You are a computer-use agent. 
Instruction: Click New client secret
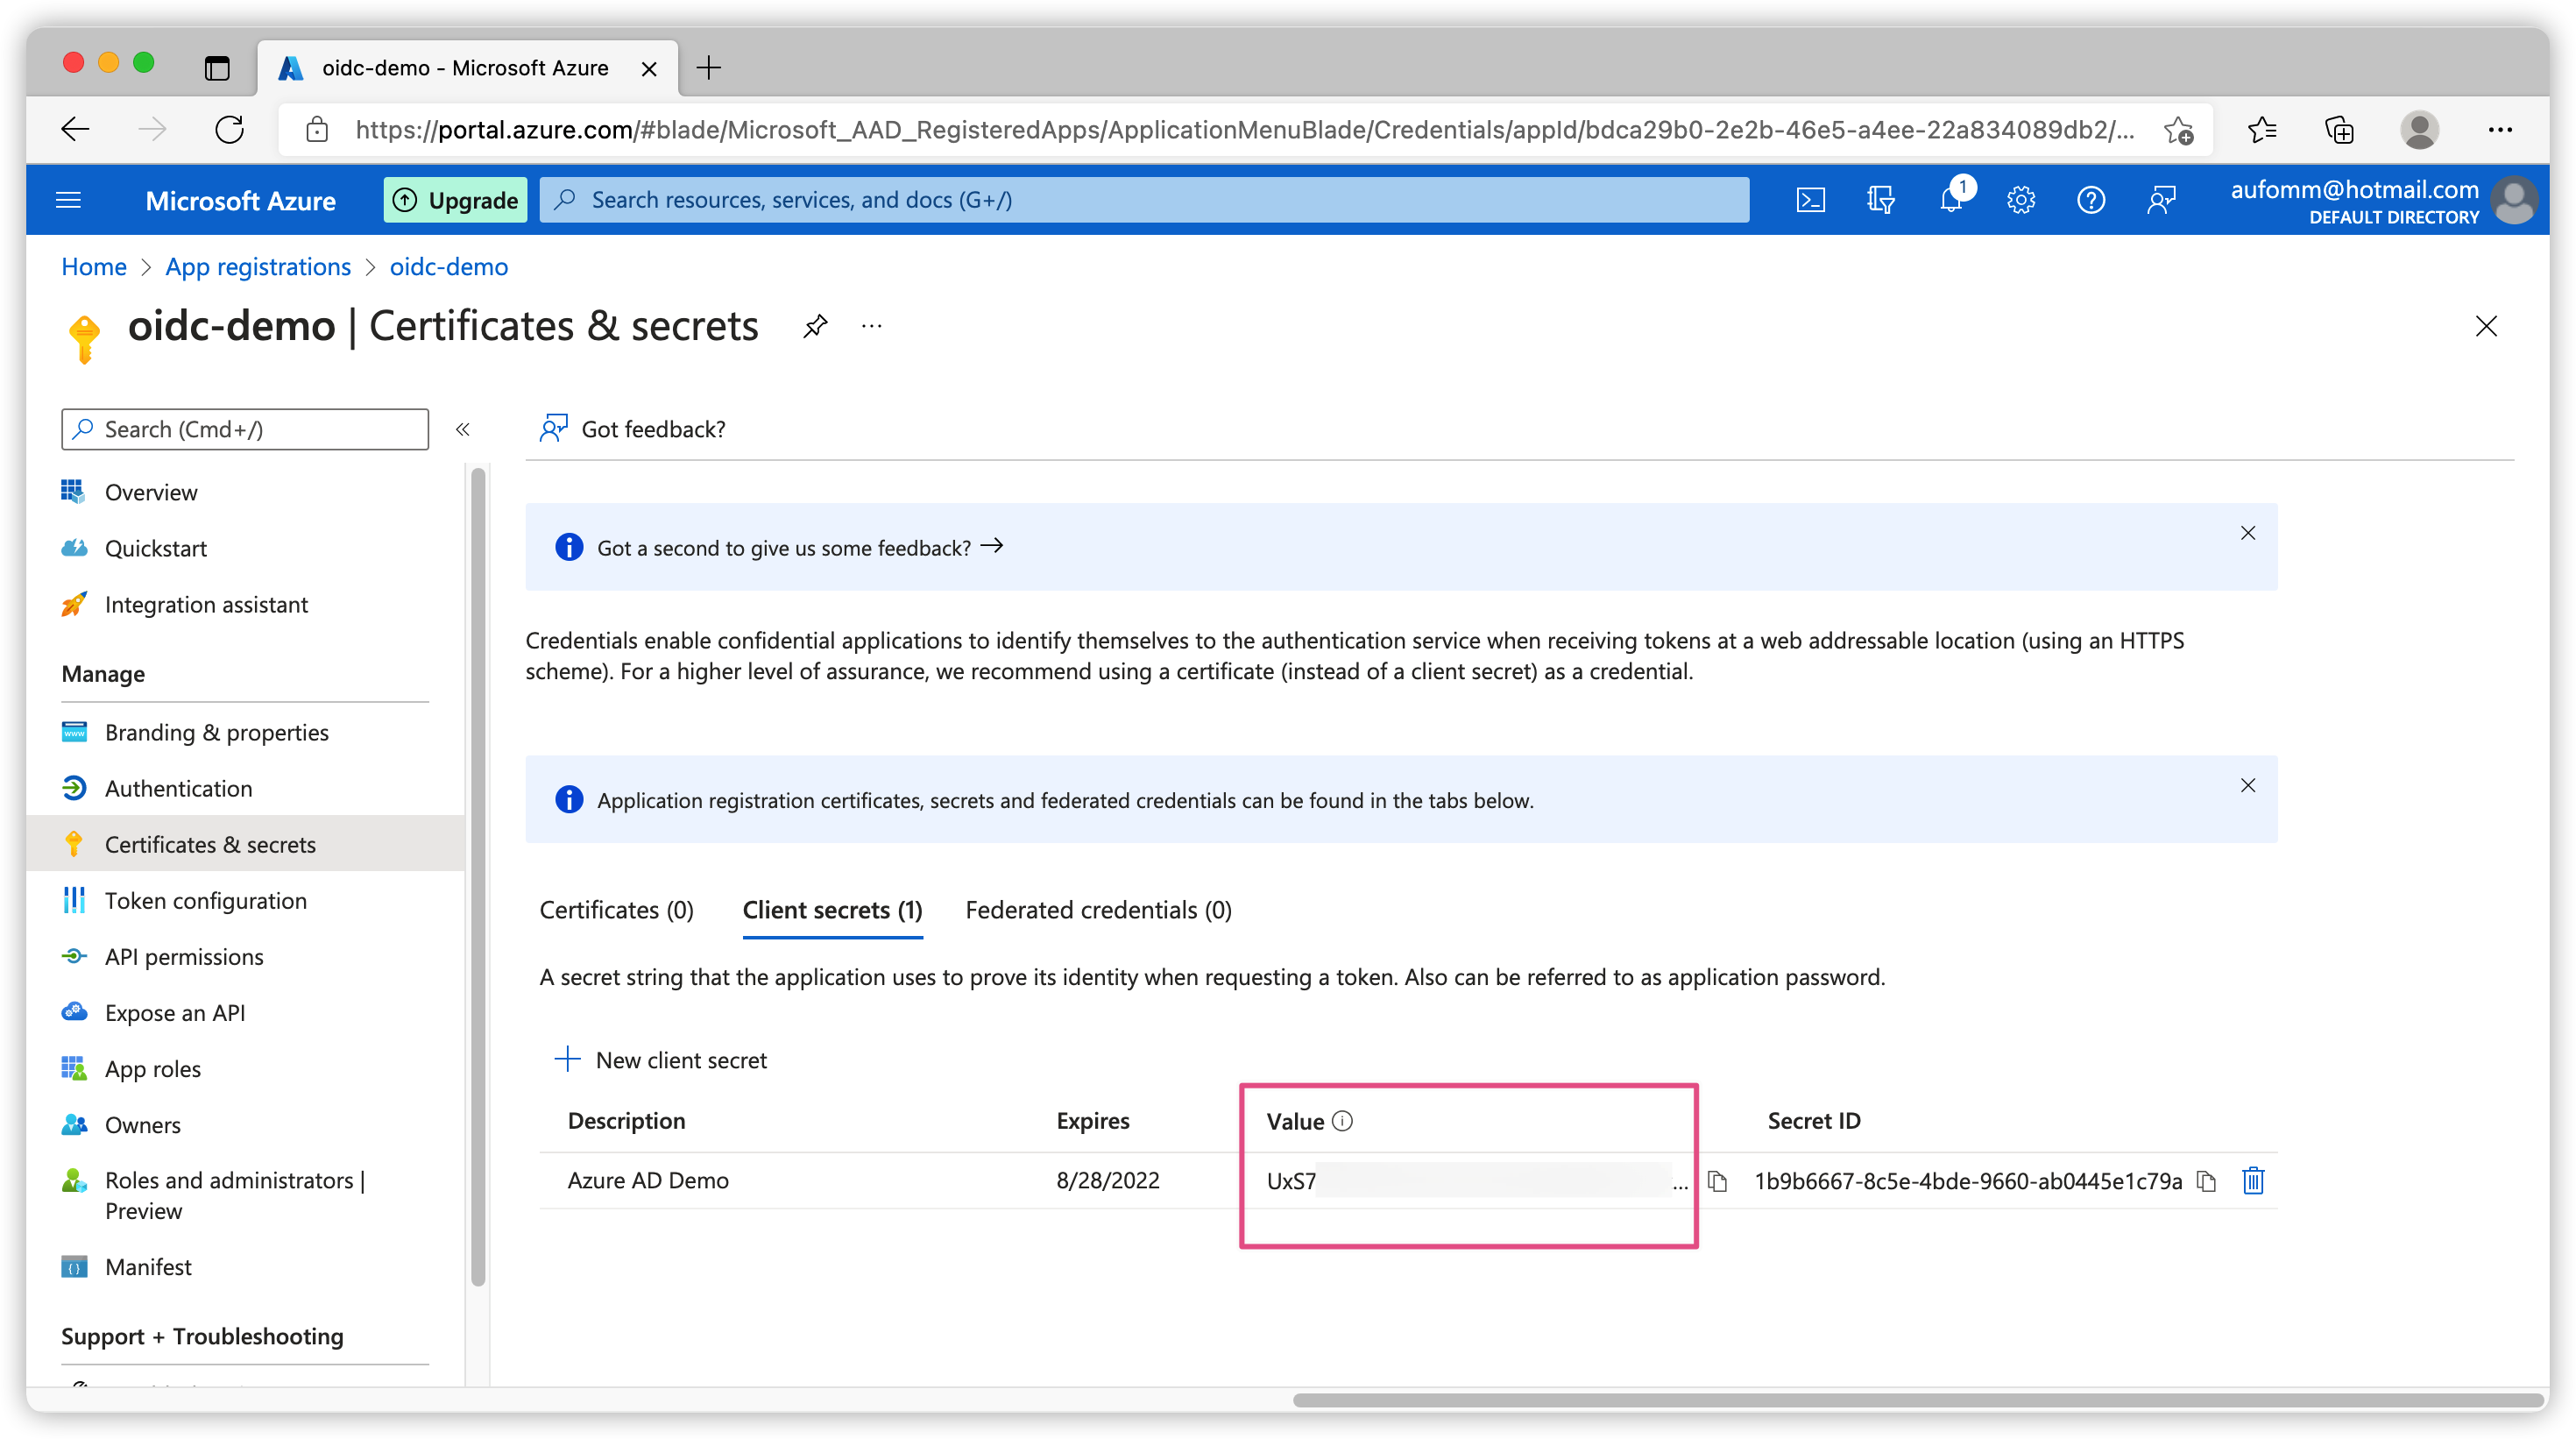[x=661, y=1060]
